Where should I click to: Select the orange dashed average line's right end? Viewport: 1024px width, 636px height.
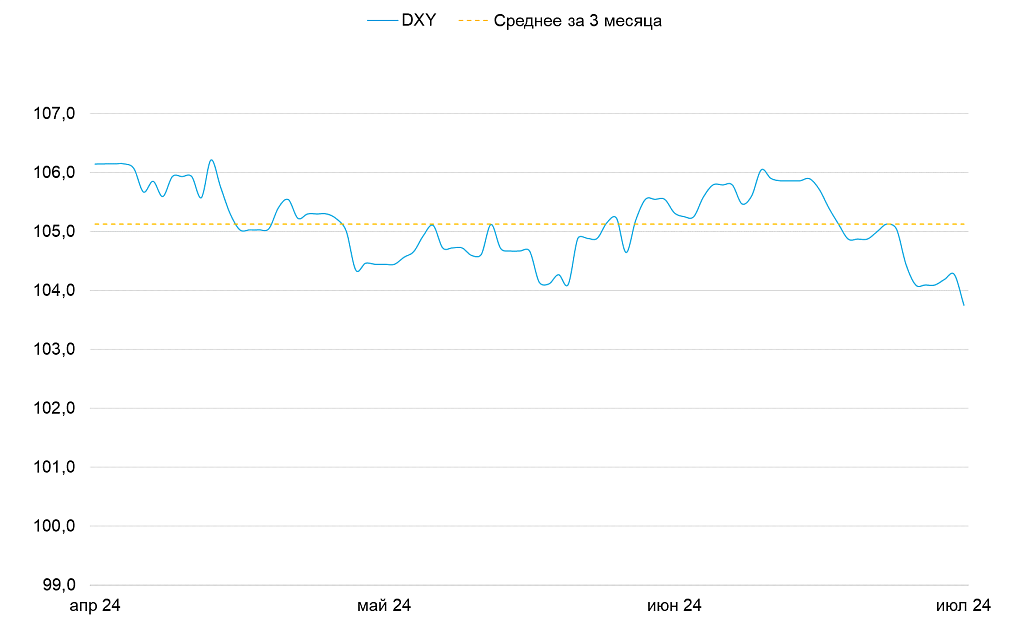965,224
